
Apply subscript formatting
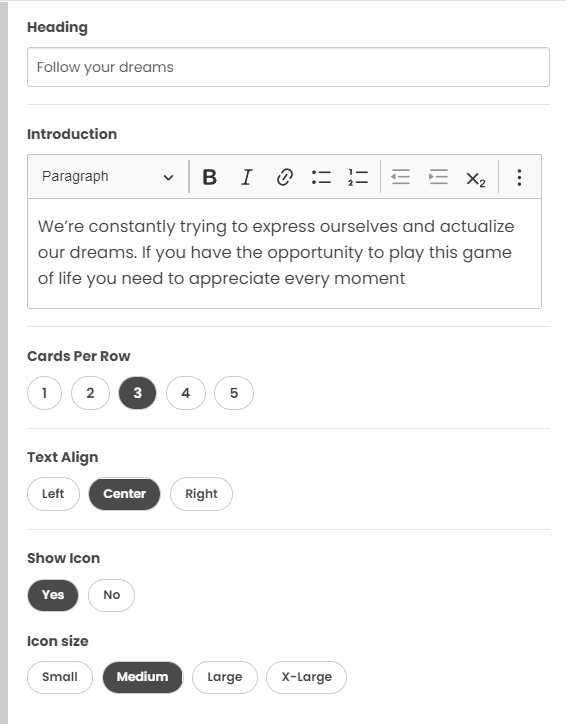pyautogui.click(x=476, y=178)
